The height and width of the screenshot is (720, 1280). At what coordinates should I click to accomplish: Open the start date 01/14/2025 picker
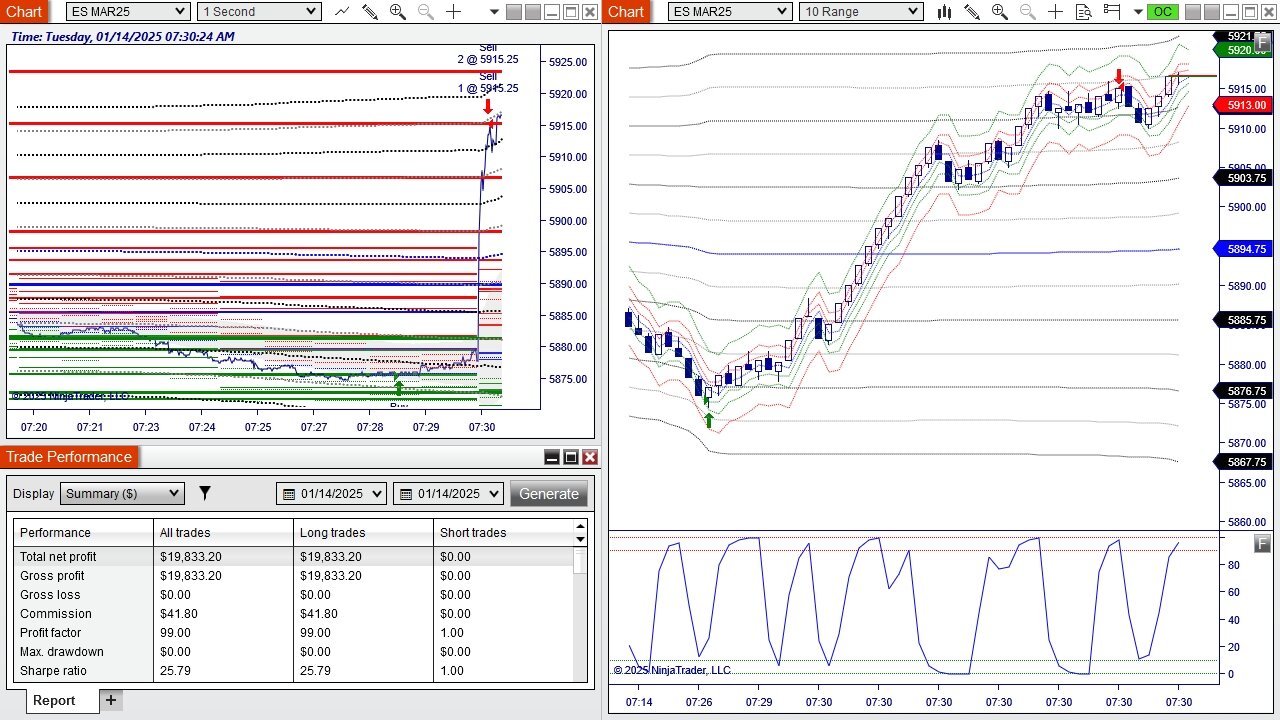click(331, 493)
